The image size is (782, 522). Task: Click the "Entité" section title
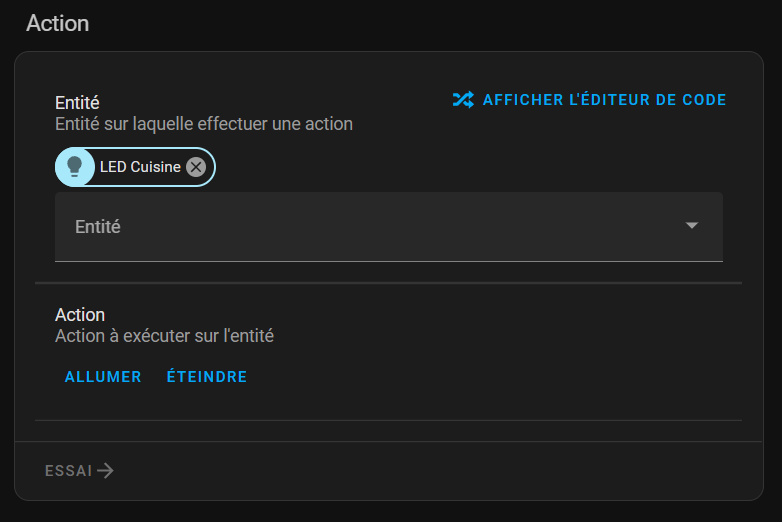click(x=77, y=102)
